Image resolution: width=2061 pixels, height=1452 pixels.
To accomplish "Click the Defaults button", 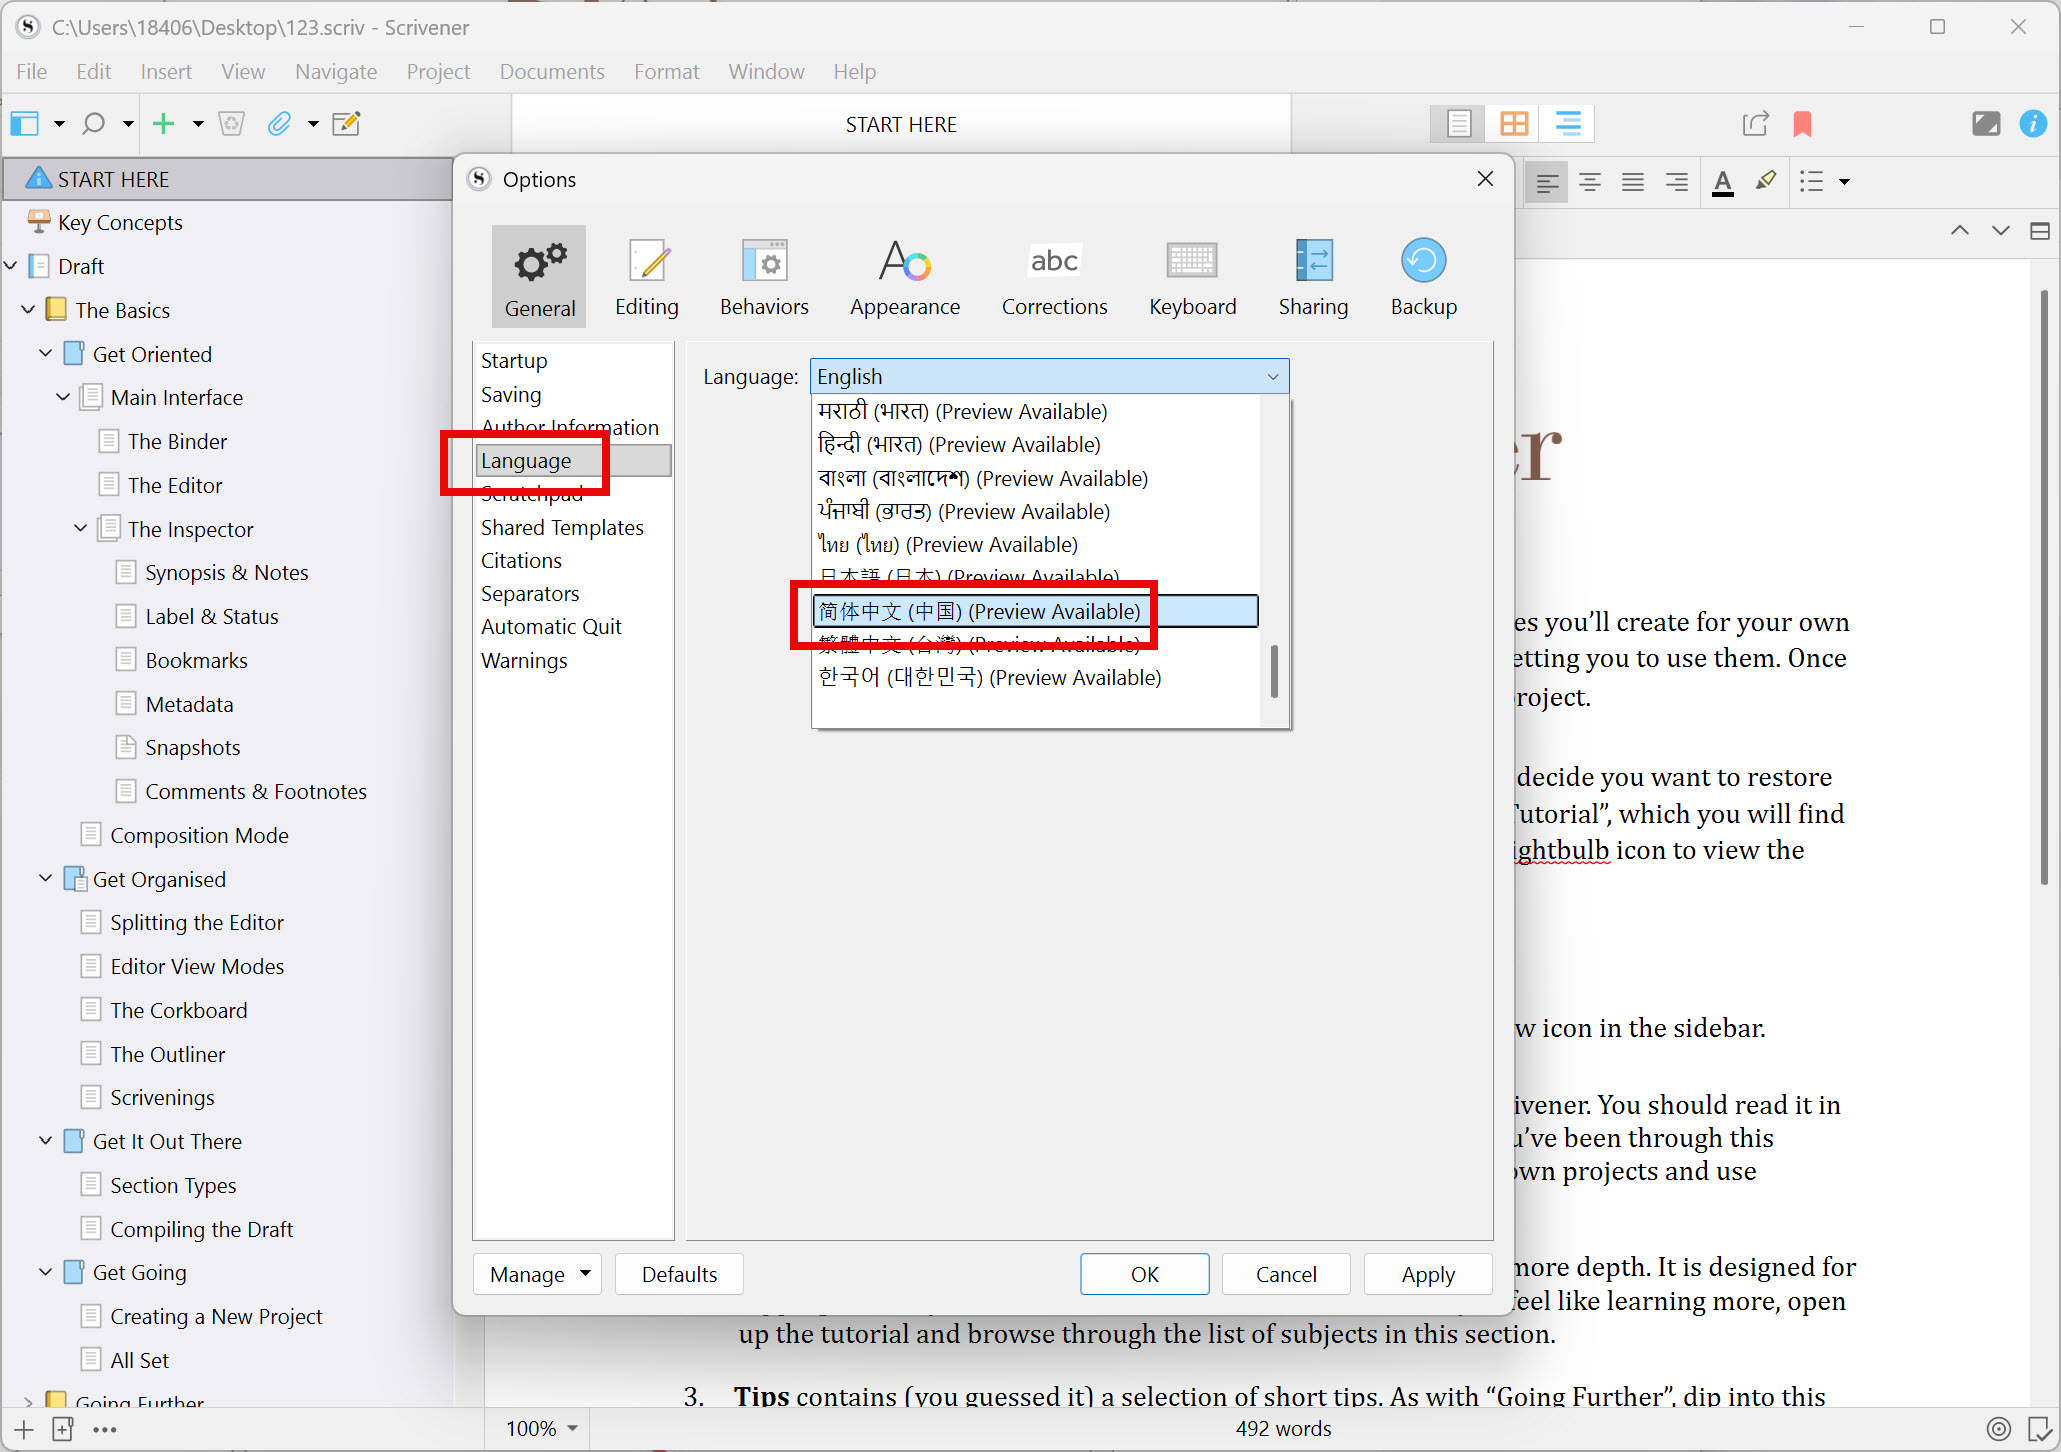I will coord(679,1274).
